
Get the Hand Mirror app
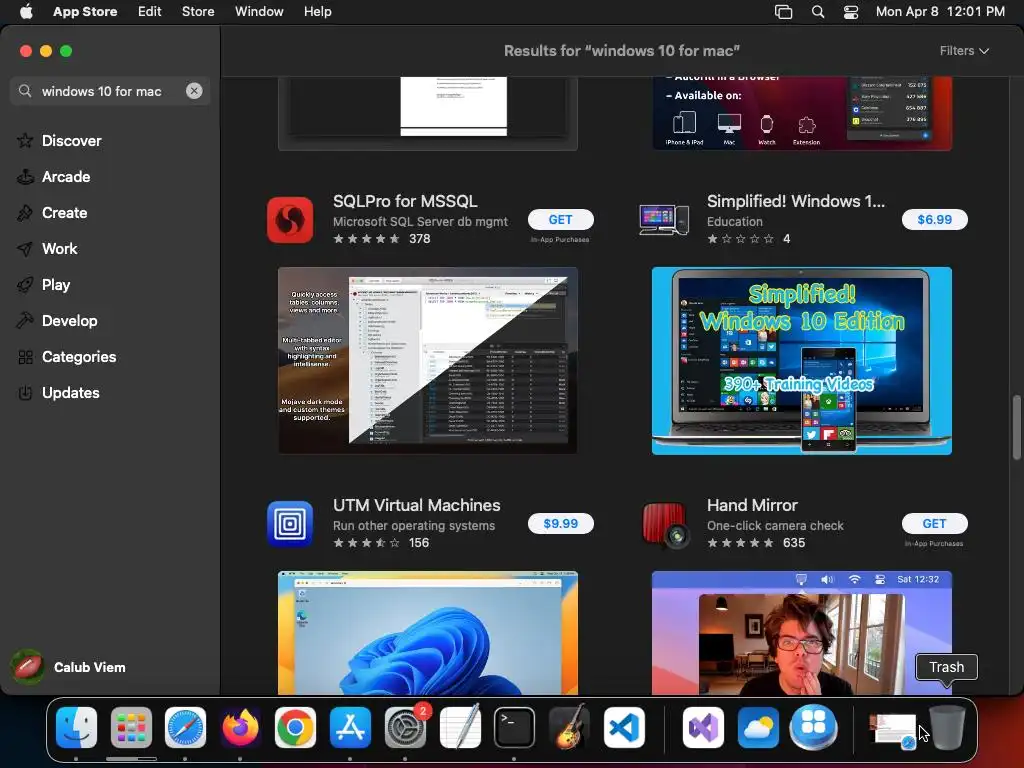click(x=935, y=523)
